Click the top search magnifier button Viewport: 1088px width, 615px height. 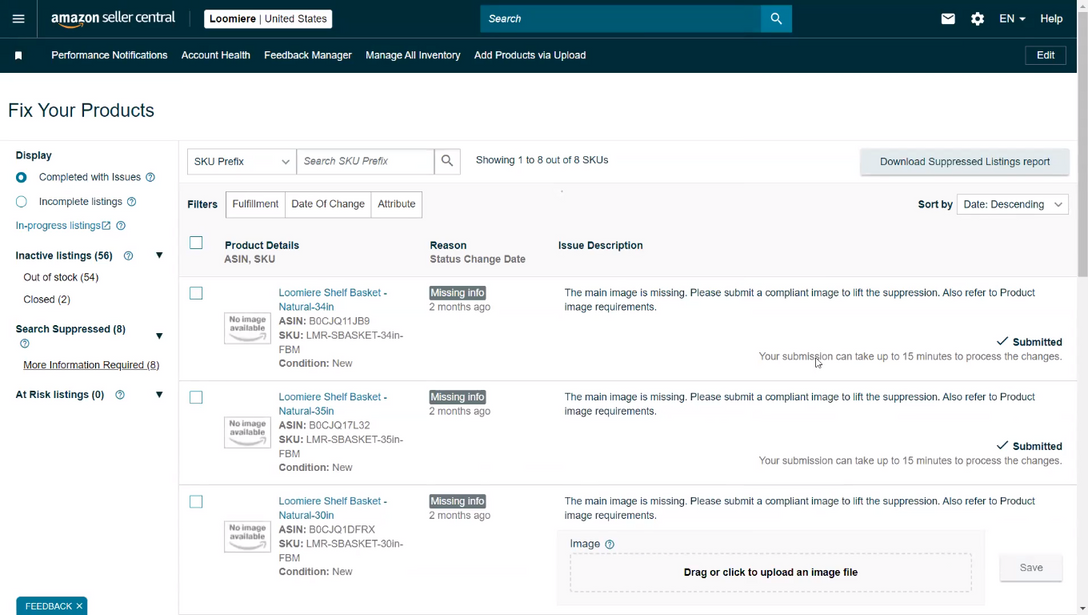click(776, 19)
